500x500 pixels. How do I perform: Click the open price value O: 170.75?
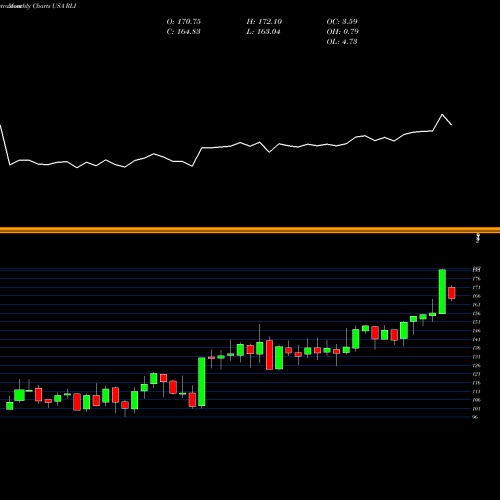(x=184, y=22)
